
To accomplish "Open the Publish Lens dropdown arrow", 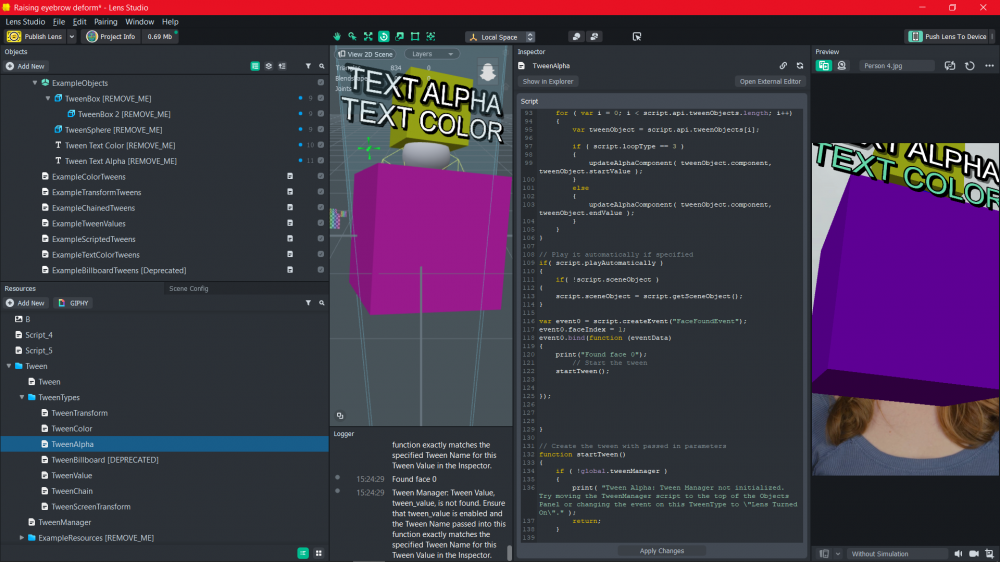I will [x=71, y=36].
